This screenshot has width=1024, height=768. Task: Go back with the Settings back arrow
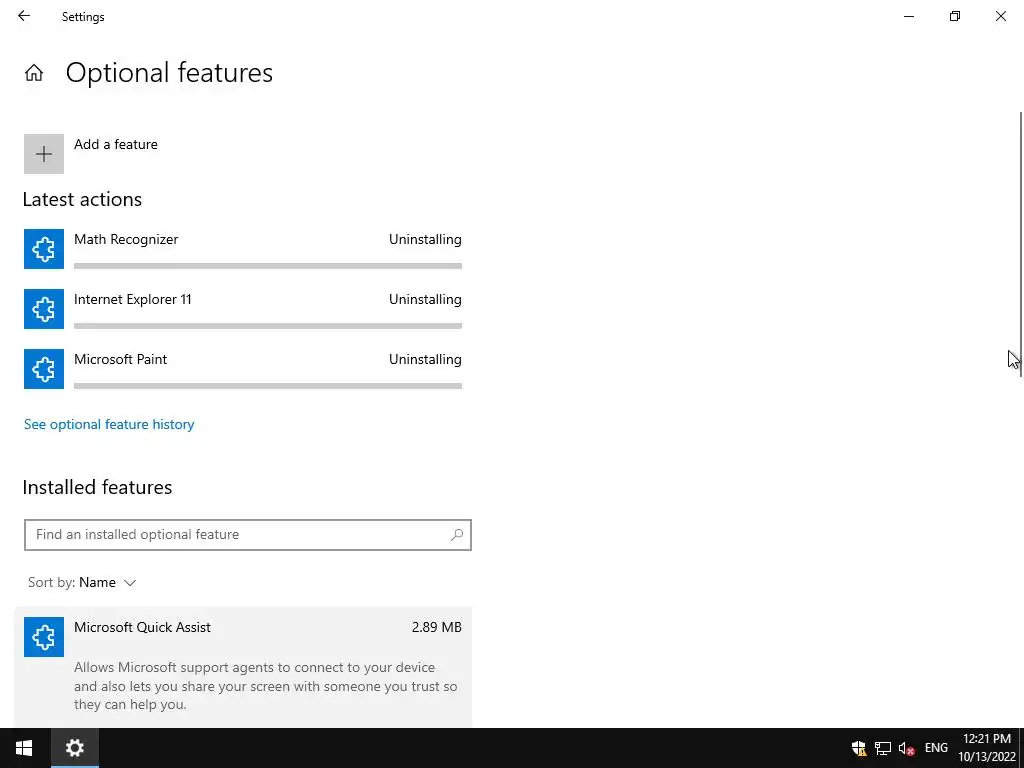[24, 16]
